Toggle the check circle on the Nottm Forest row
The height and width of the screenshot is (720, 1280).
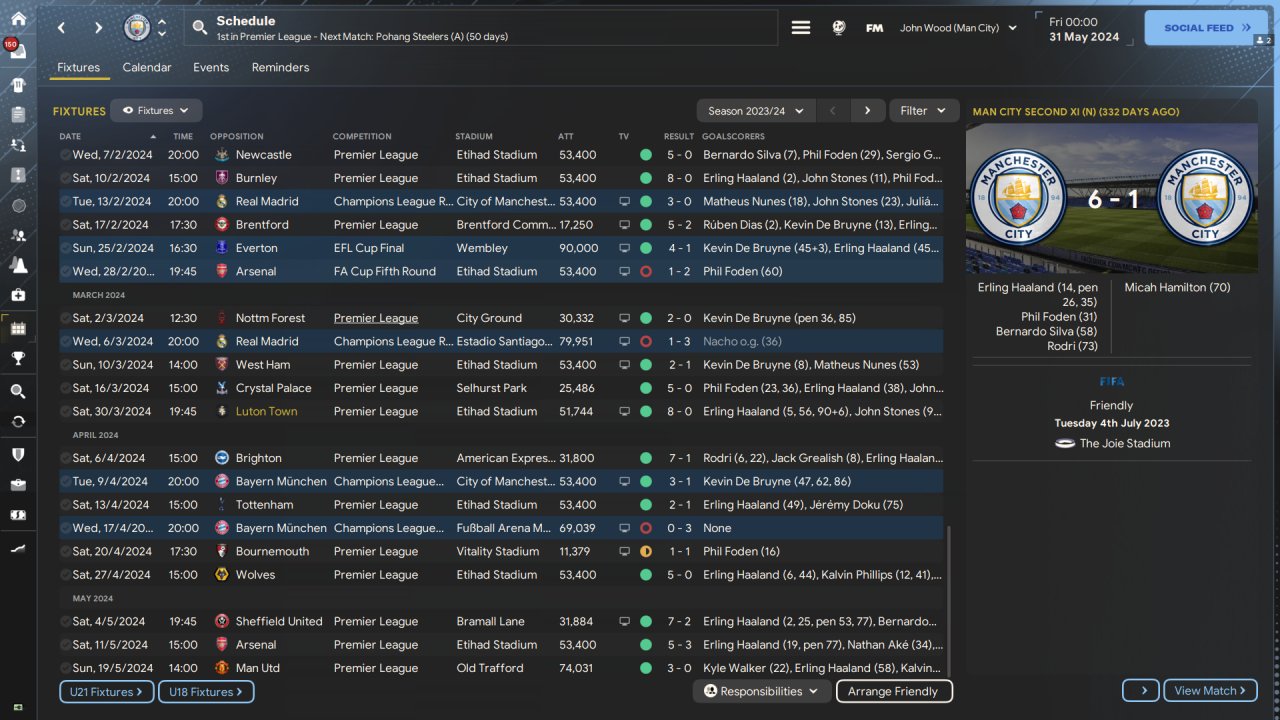(x=66, y=318)
